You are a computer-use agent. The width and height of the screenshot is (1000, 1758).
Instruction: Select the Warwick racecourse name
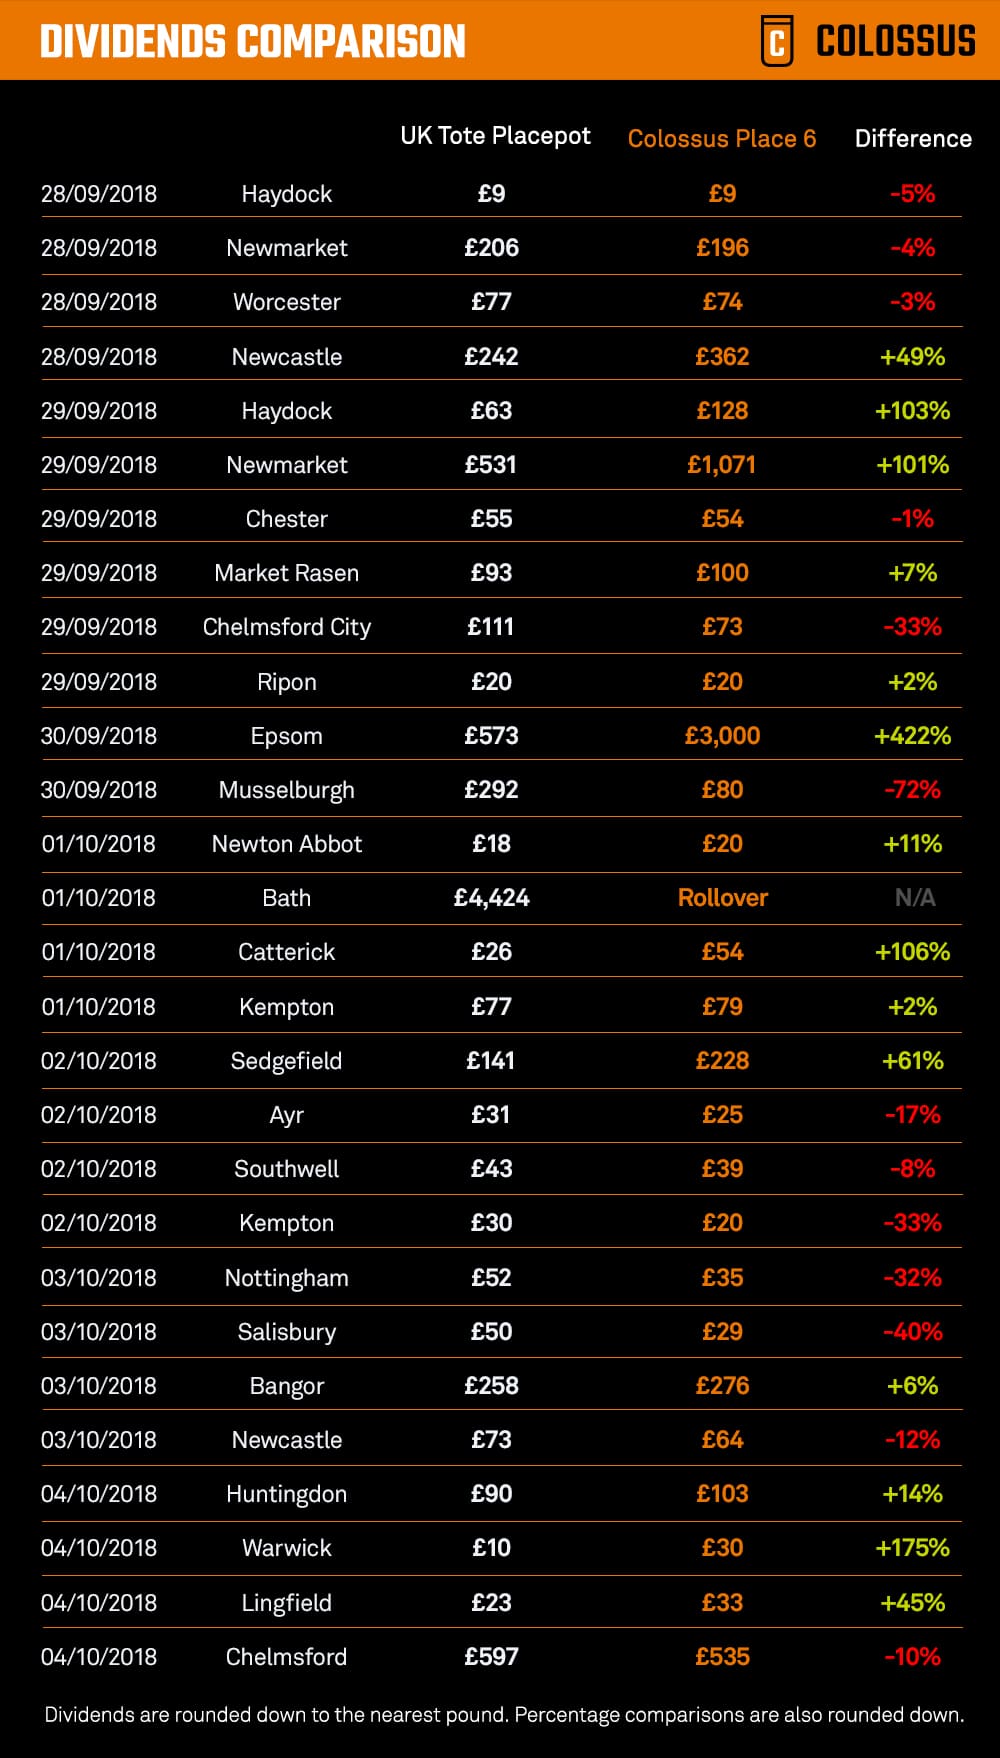(286, 1548)
